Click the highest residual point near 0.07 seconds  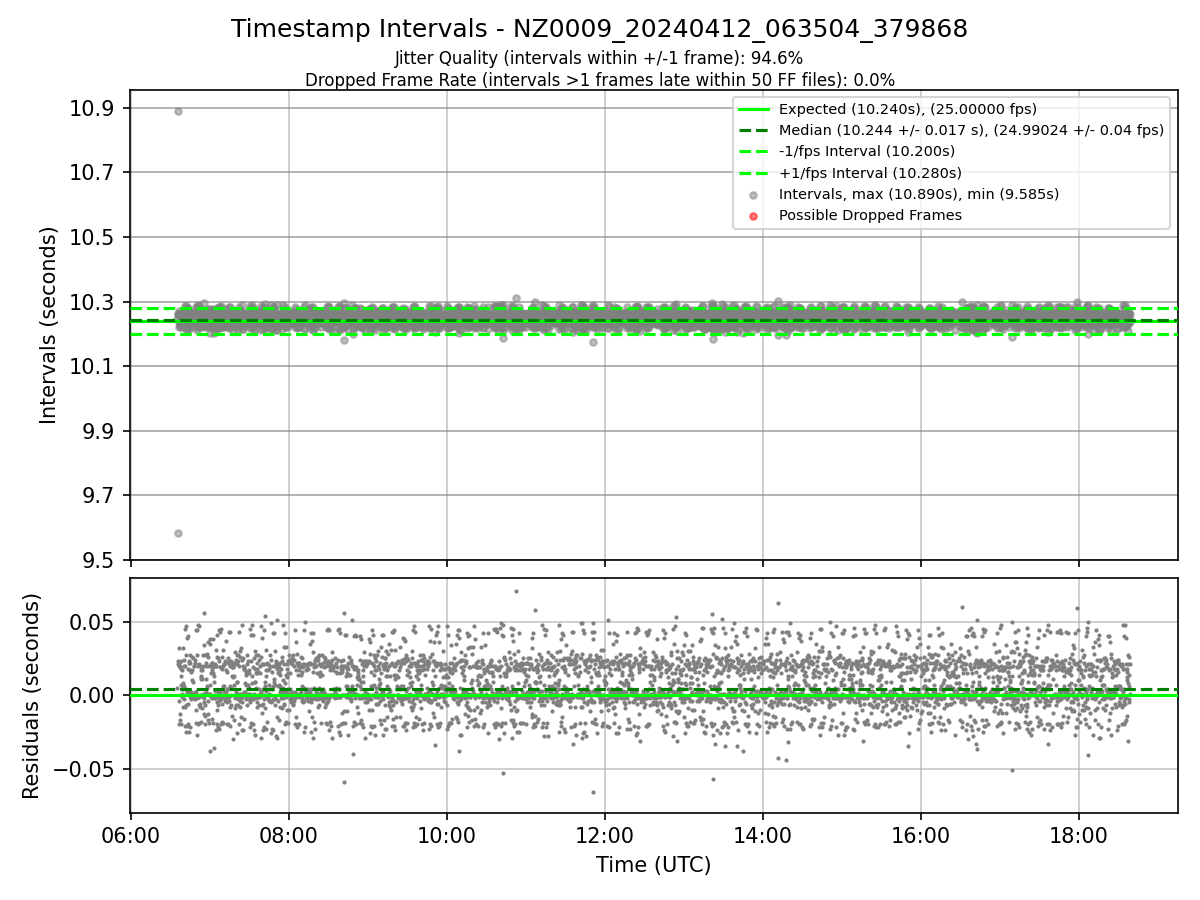[x=516, y=591]
